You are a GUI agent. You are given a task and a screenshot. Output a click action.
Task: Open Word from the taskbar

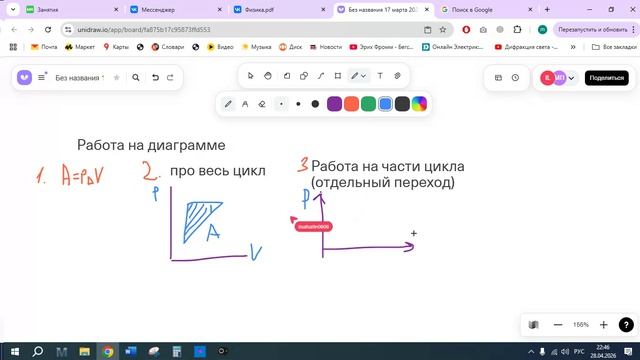pos(131,351)
